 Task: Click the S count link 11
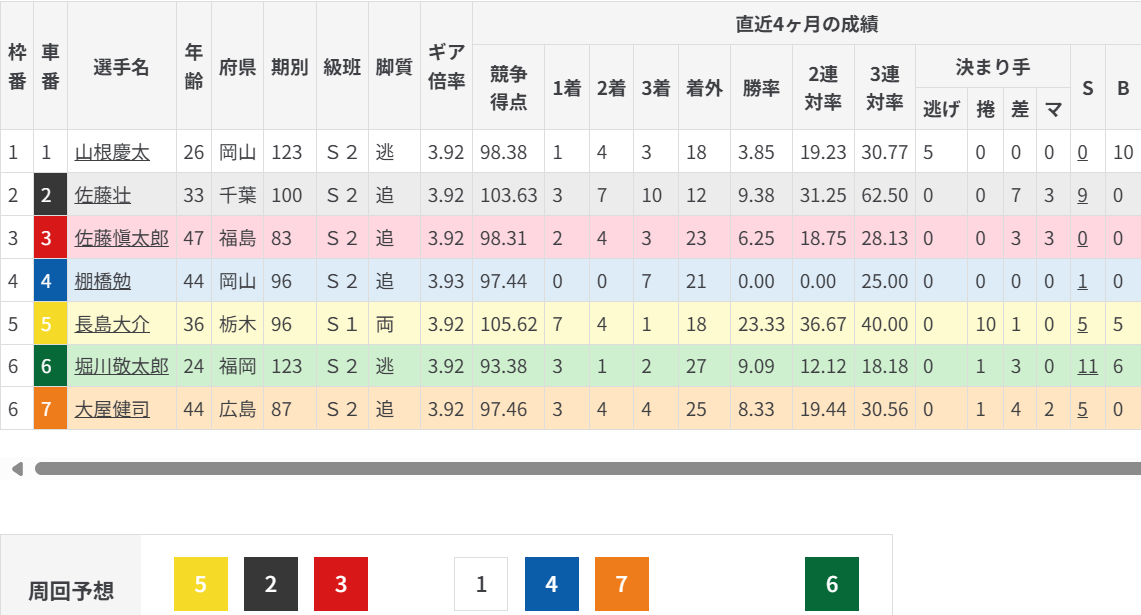[1087, 367]
